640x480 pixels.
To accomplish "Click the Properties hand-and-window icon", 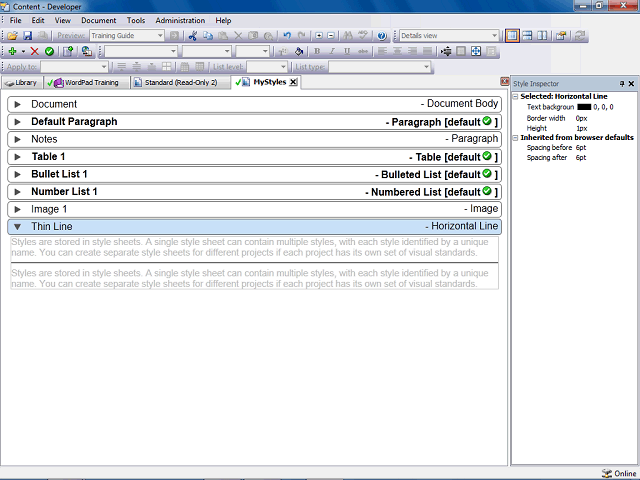I will (x=561, y=36).
